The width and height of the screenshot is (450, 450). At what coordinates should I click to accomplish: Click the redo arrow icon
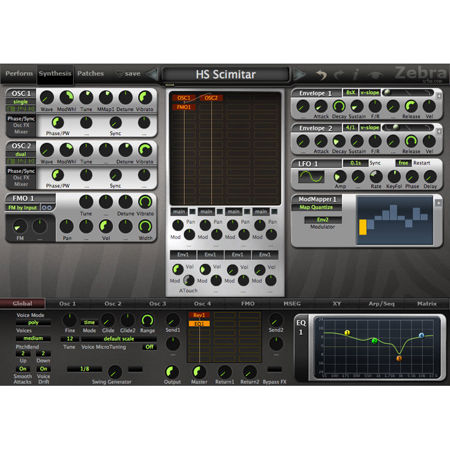click(340, 74)
